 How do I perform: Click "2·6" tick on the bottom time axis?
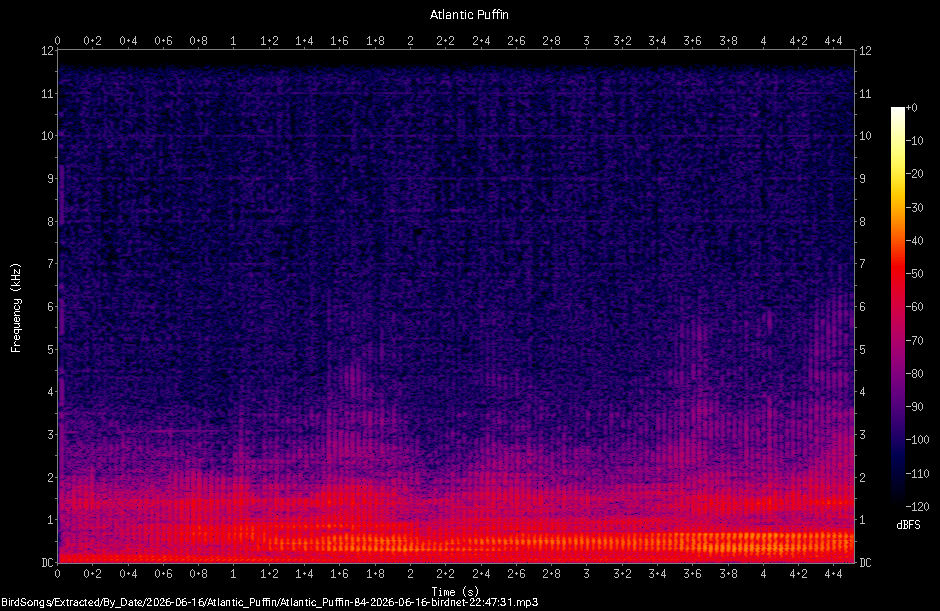[x=516, y=574]
